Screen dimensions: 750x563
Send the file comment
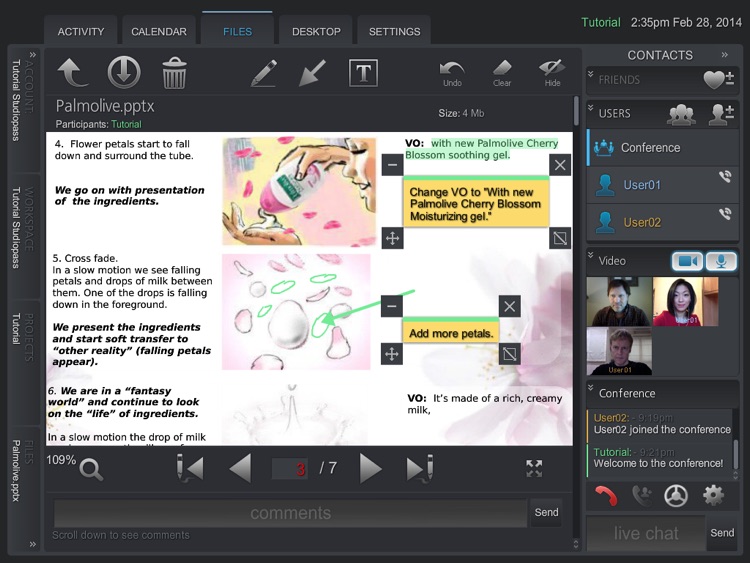coord(546,512)
